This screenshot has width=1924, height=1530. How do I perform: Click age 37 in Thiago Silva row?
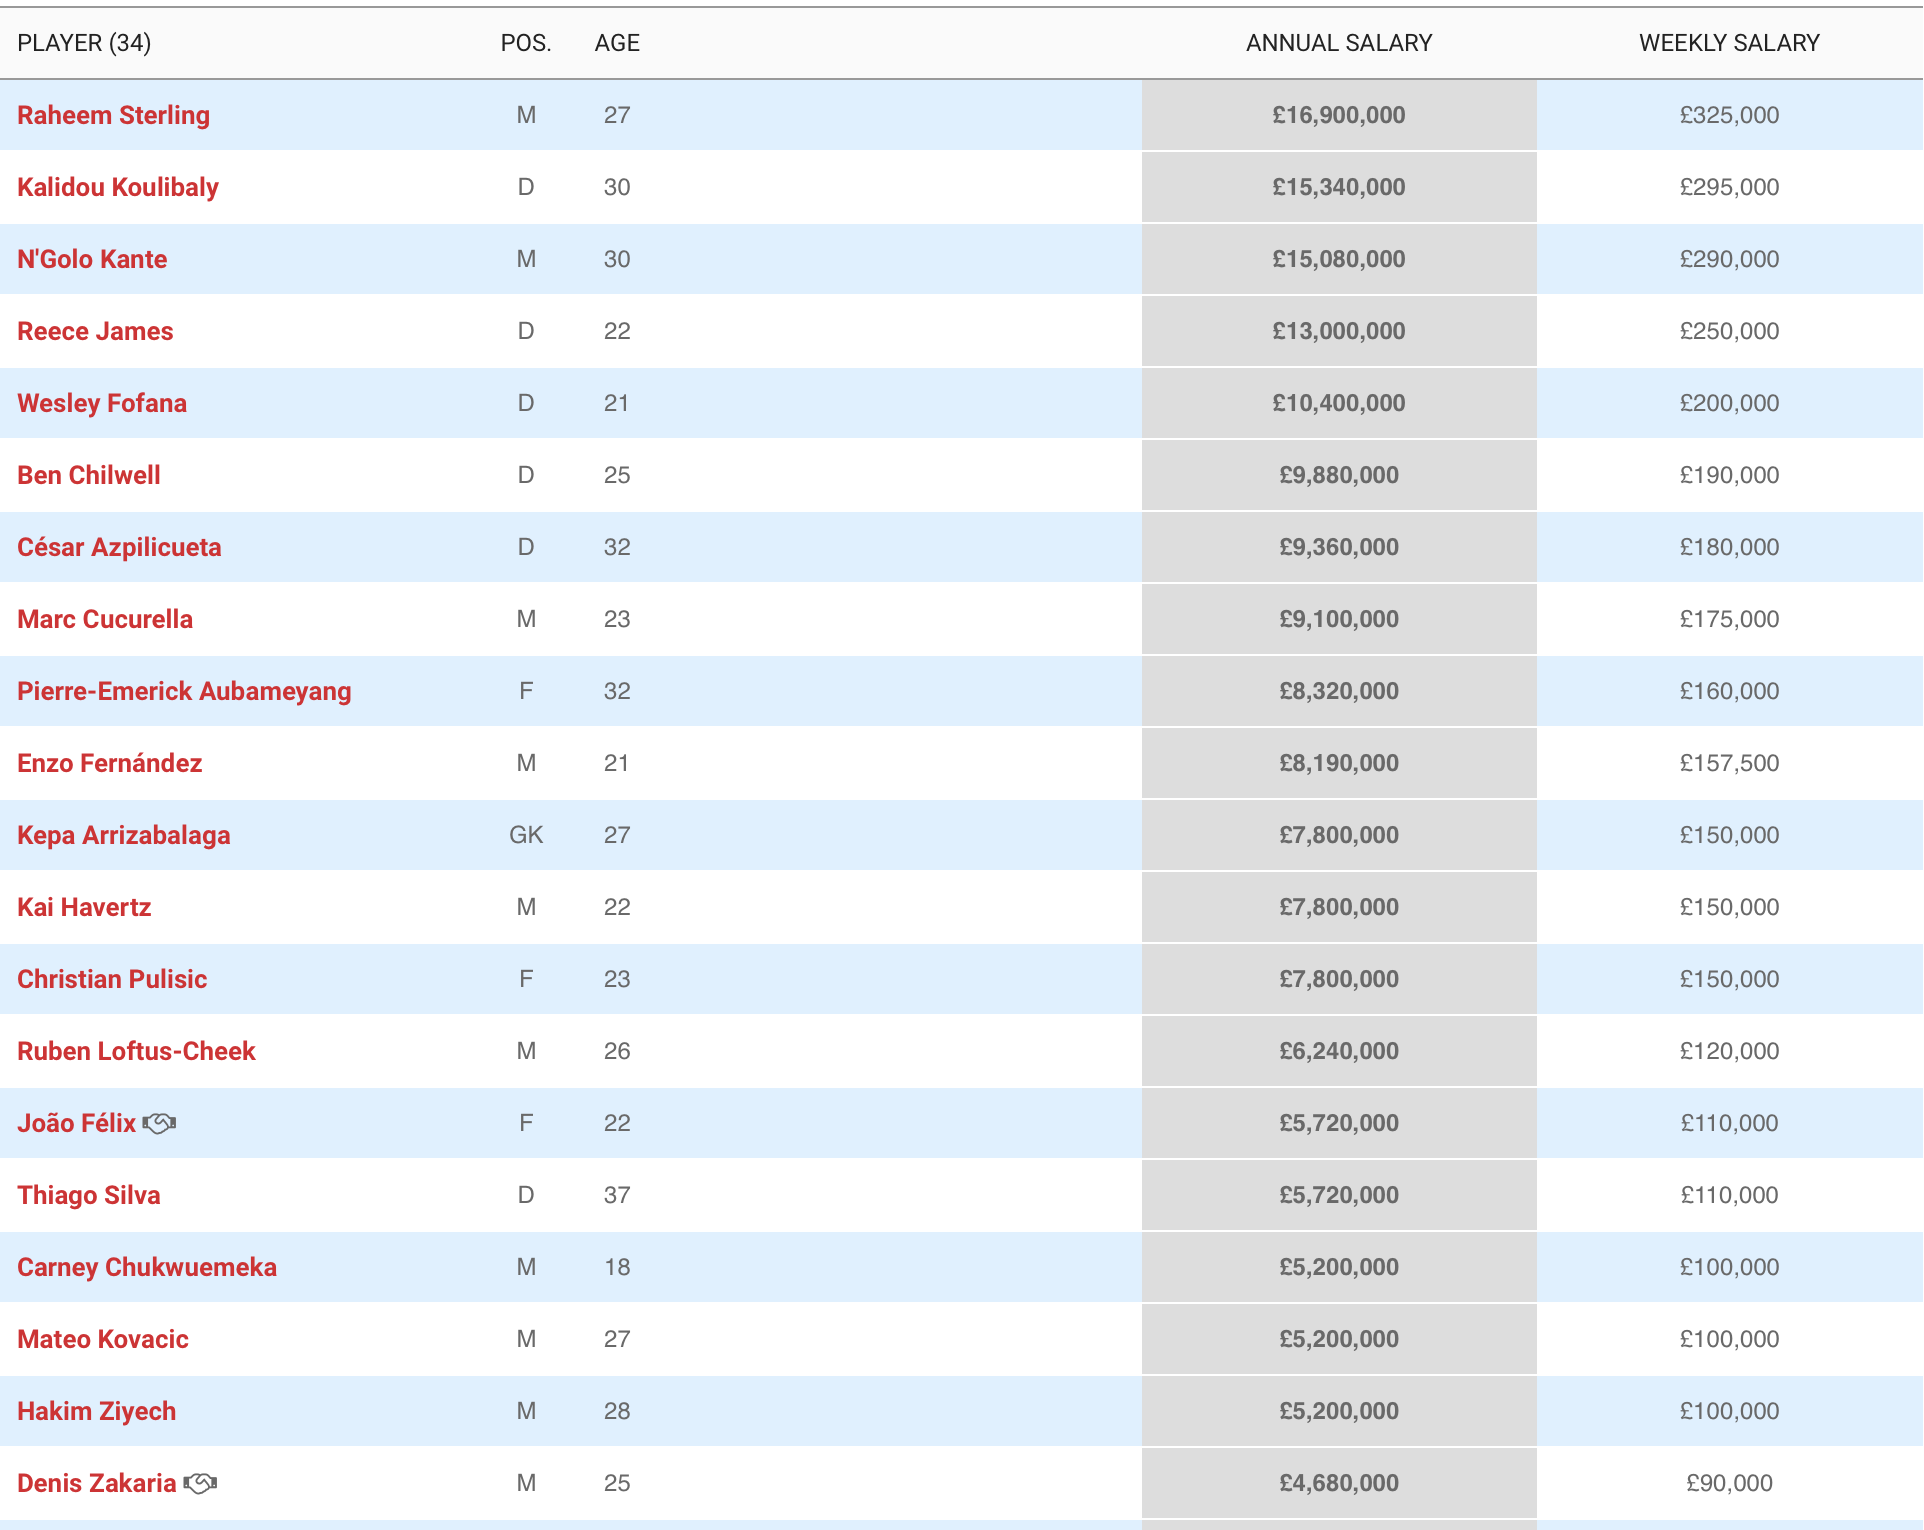click(617, 1195)
